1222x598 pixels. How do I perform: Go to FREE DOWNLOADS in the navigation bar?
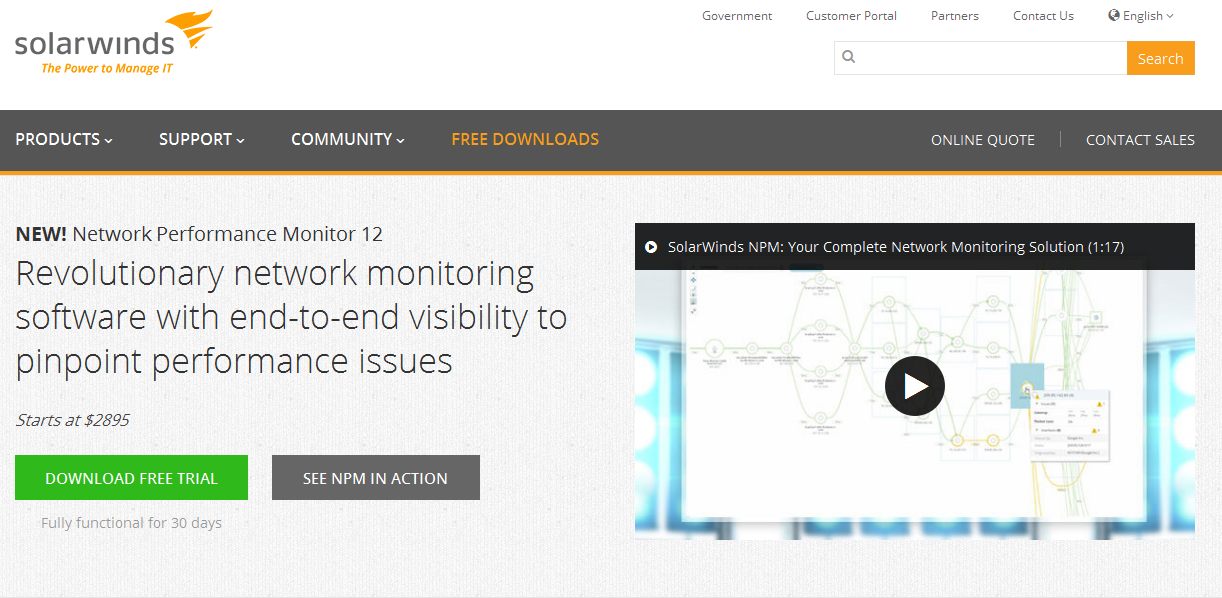[x=525, y=140]
